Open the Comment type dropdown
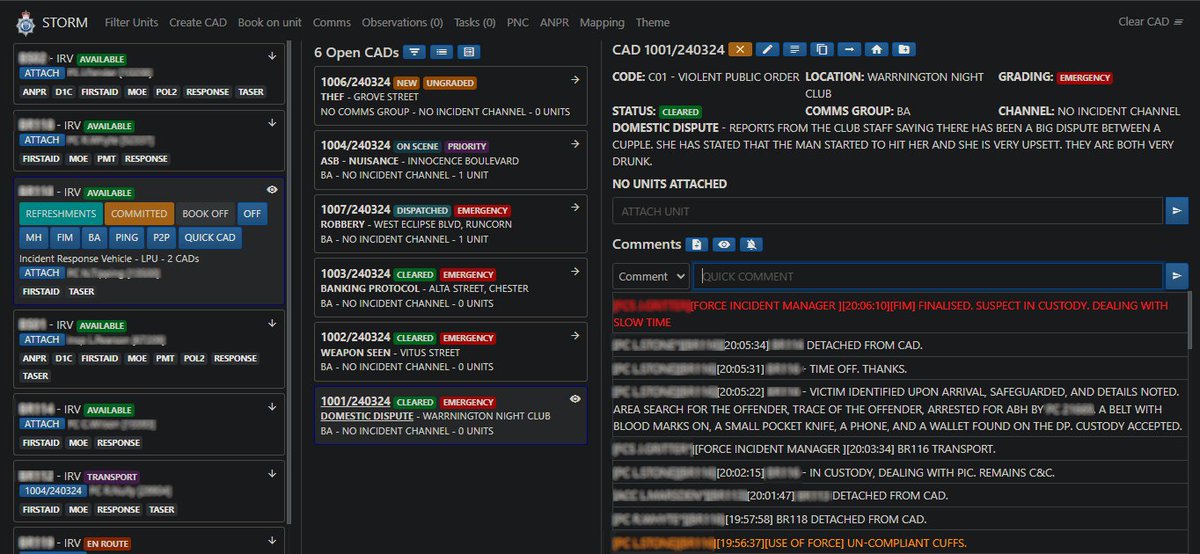The image size is (1200, 554). click(x=651, y=276)
